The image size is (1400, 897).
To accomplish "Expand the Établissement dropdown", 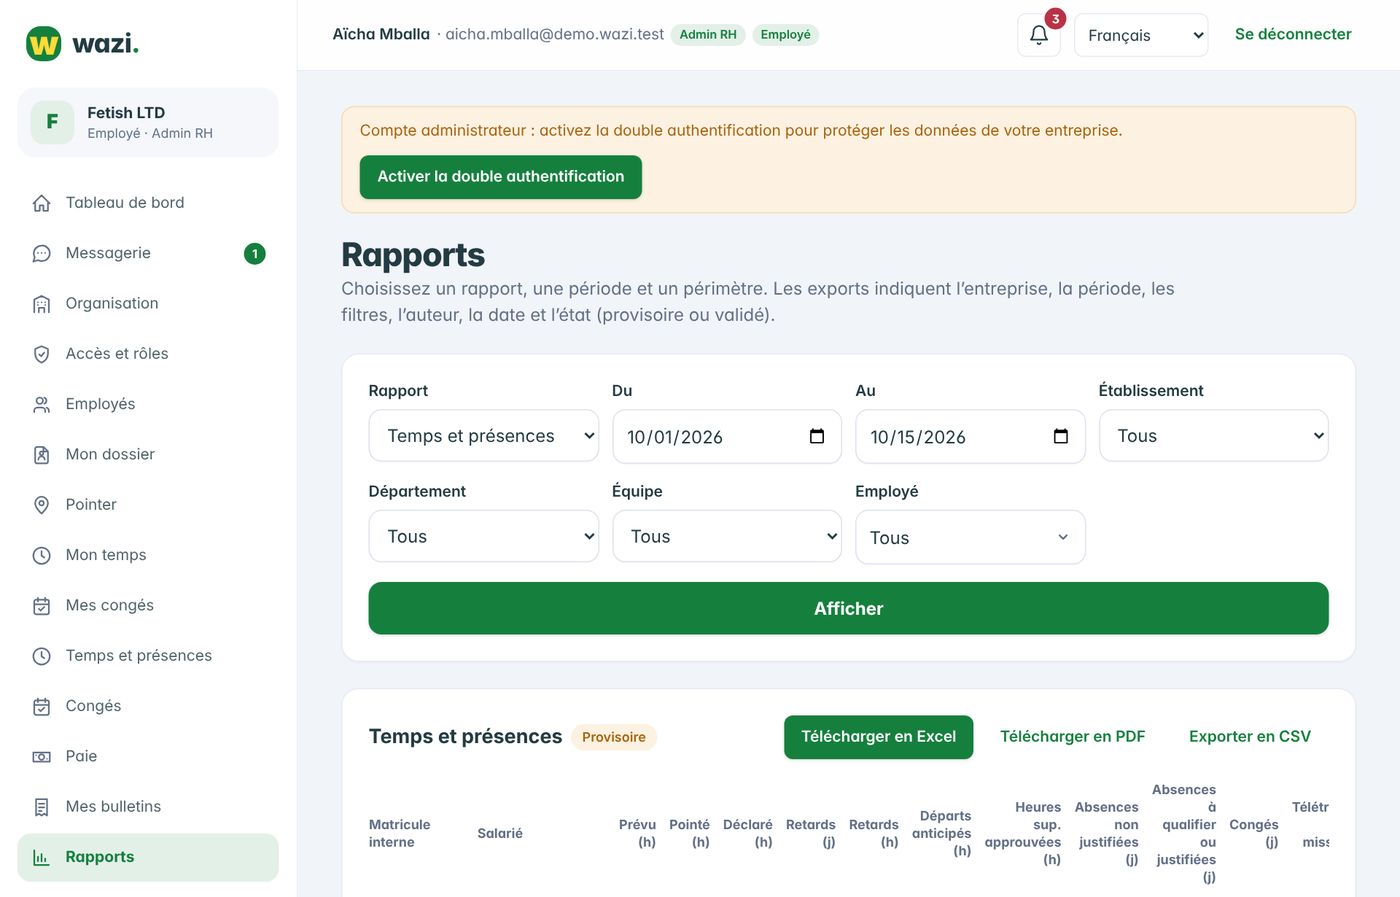I will (x=1214, y=436).
